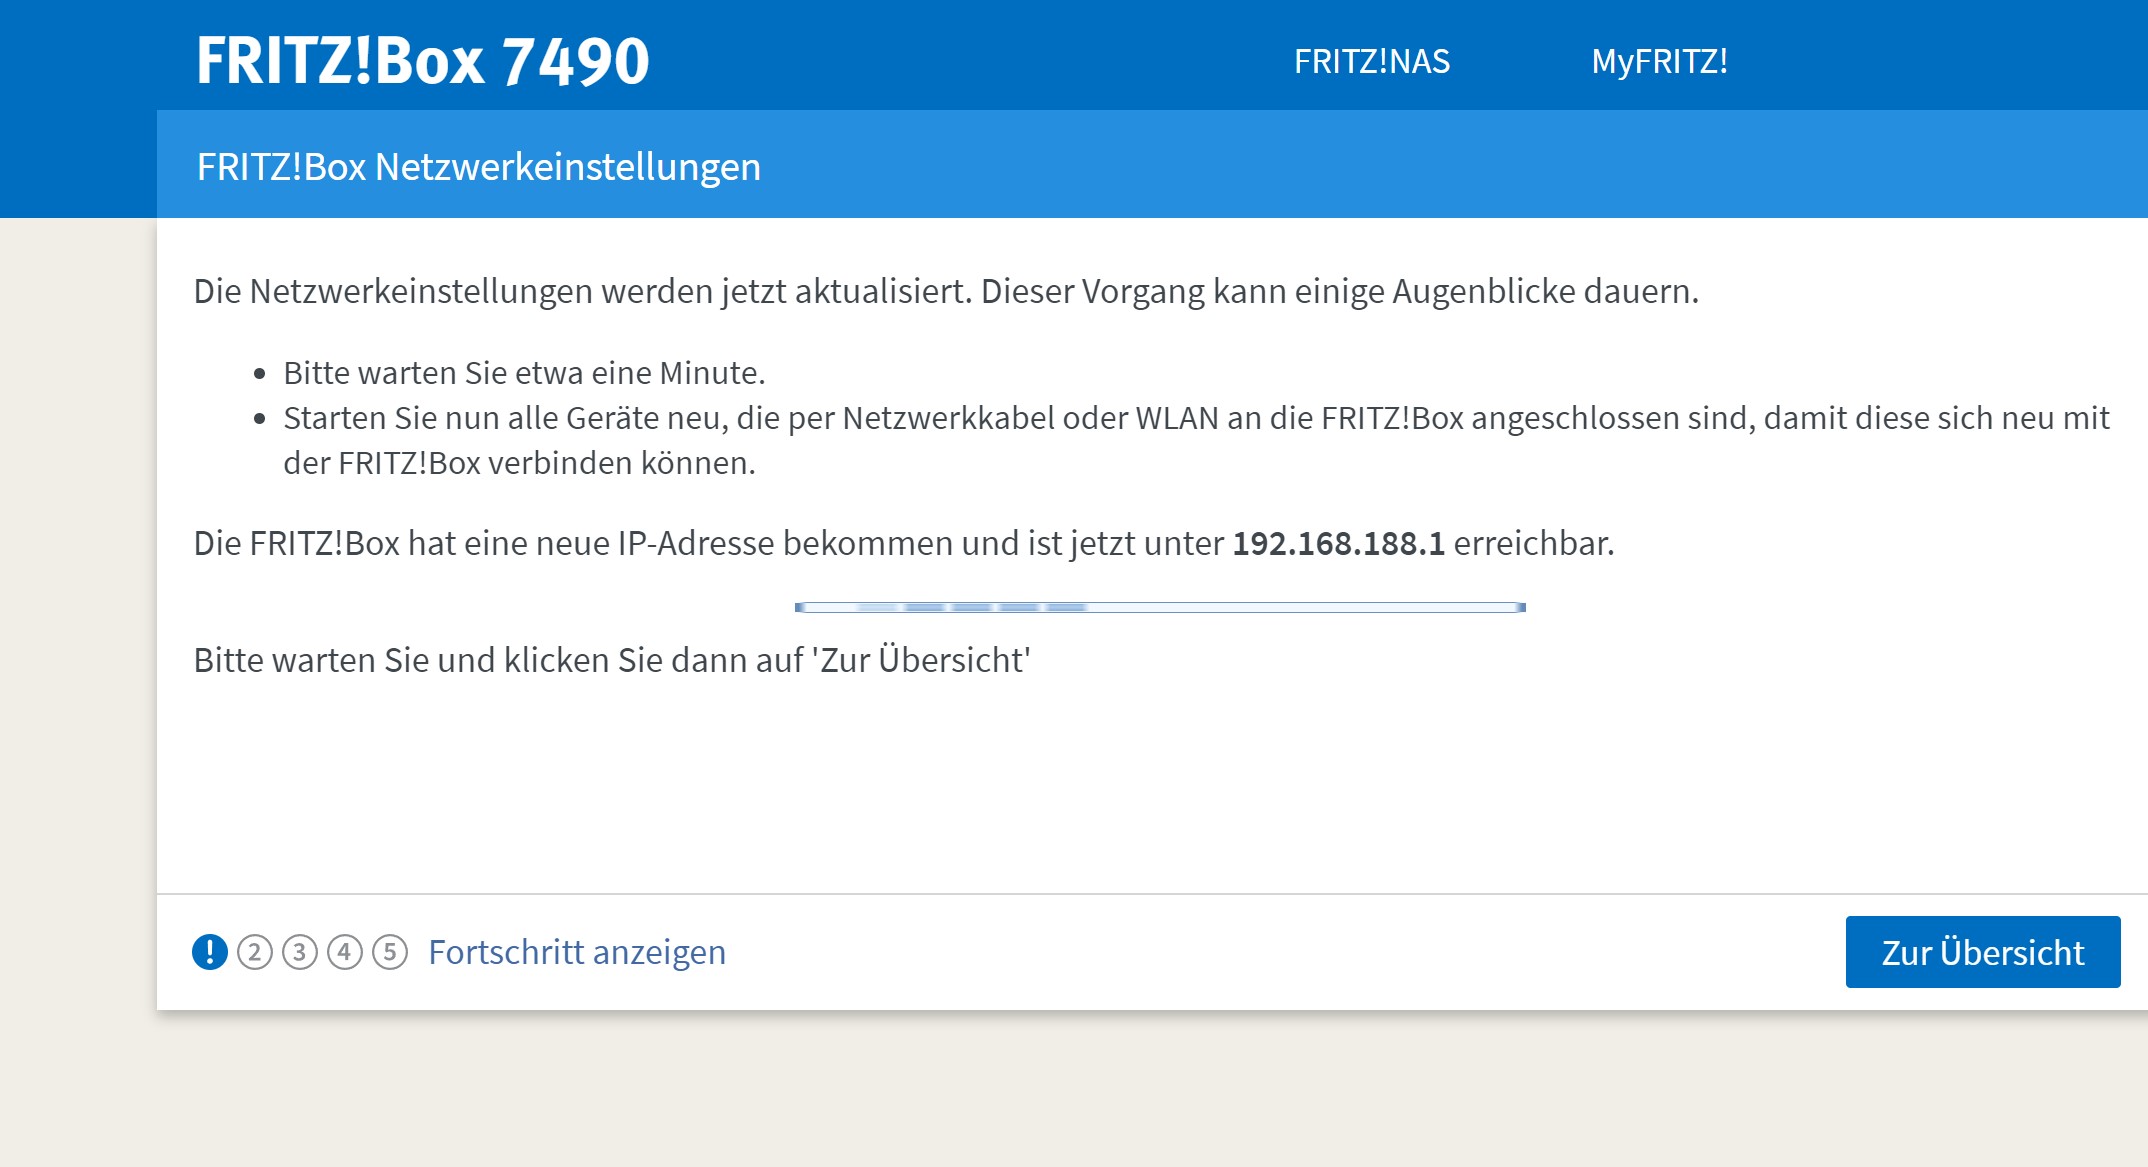Open the MyFRITZ! menu item
The image size is (2148, 1167).
(1659, 62)
